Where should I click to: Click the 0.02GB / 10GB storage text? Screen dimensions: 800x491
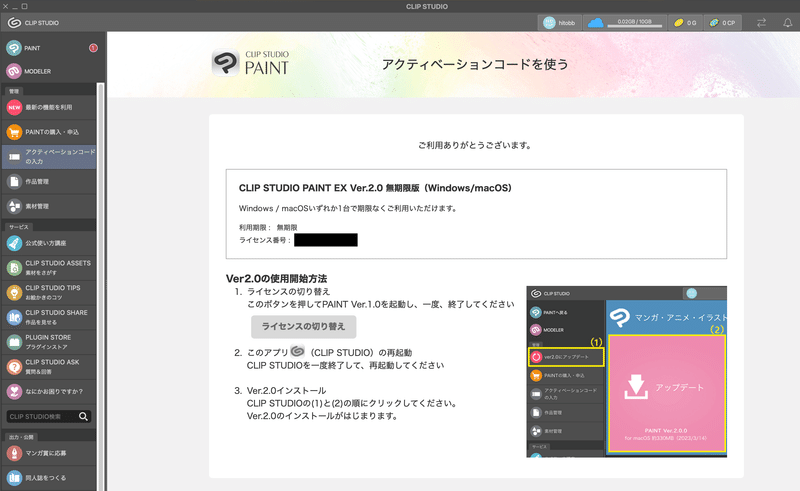tap(634, 21)
